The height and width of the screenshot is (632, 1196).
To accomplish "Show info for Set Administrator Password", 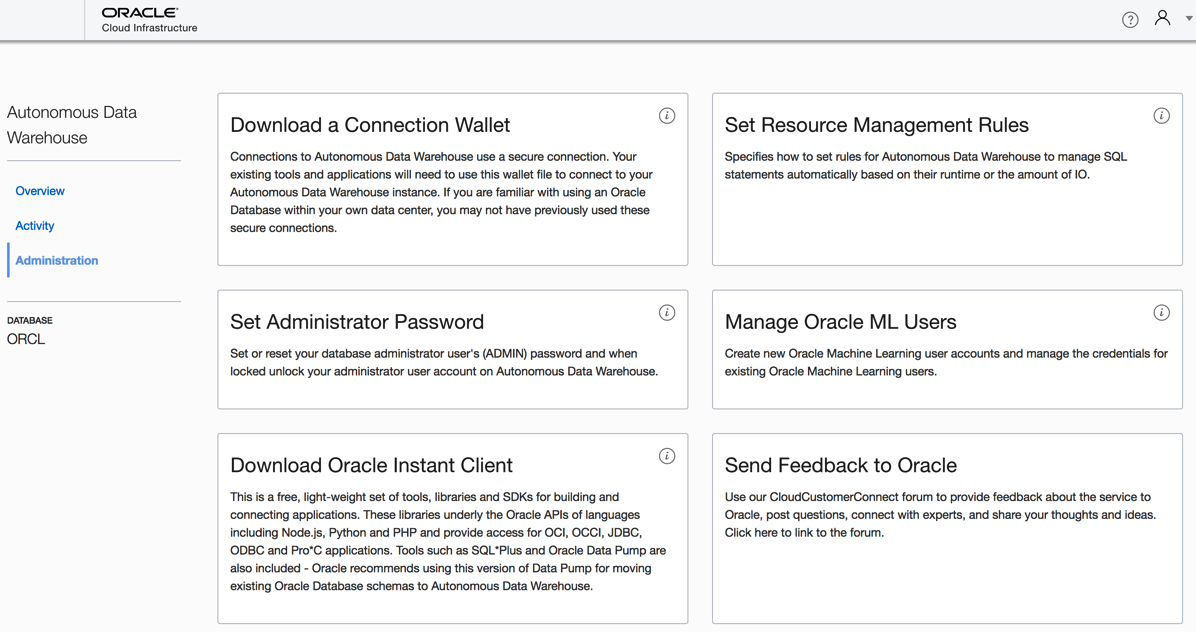I will tap(667, 313).
